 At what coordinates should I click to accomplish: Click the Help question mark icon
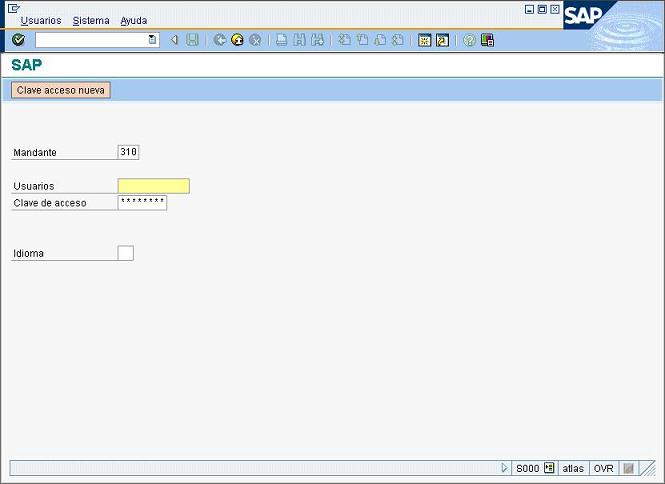469,40
